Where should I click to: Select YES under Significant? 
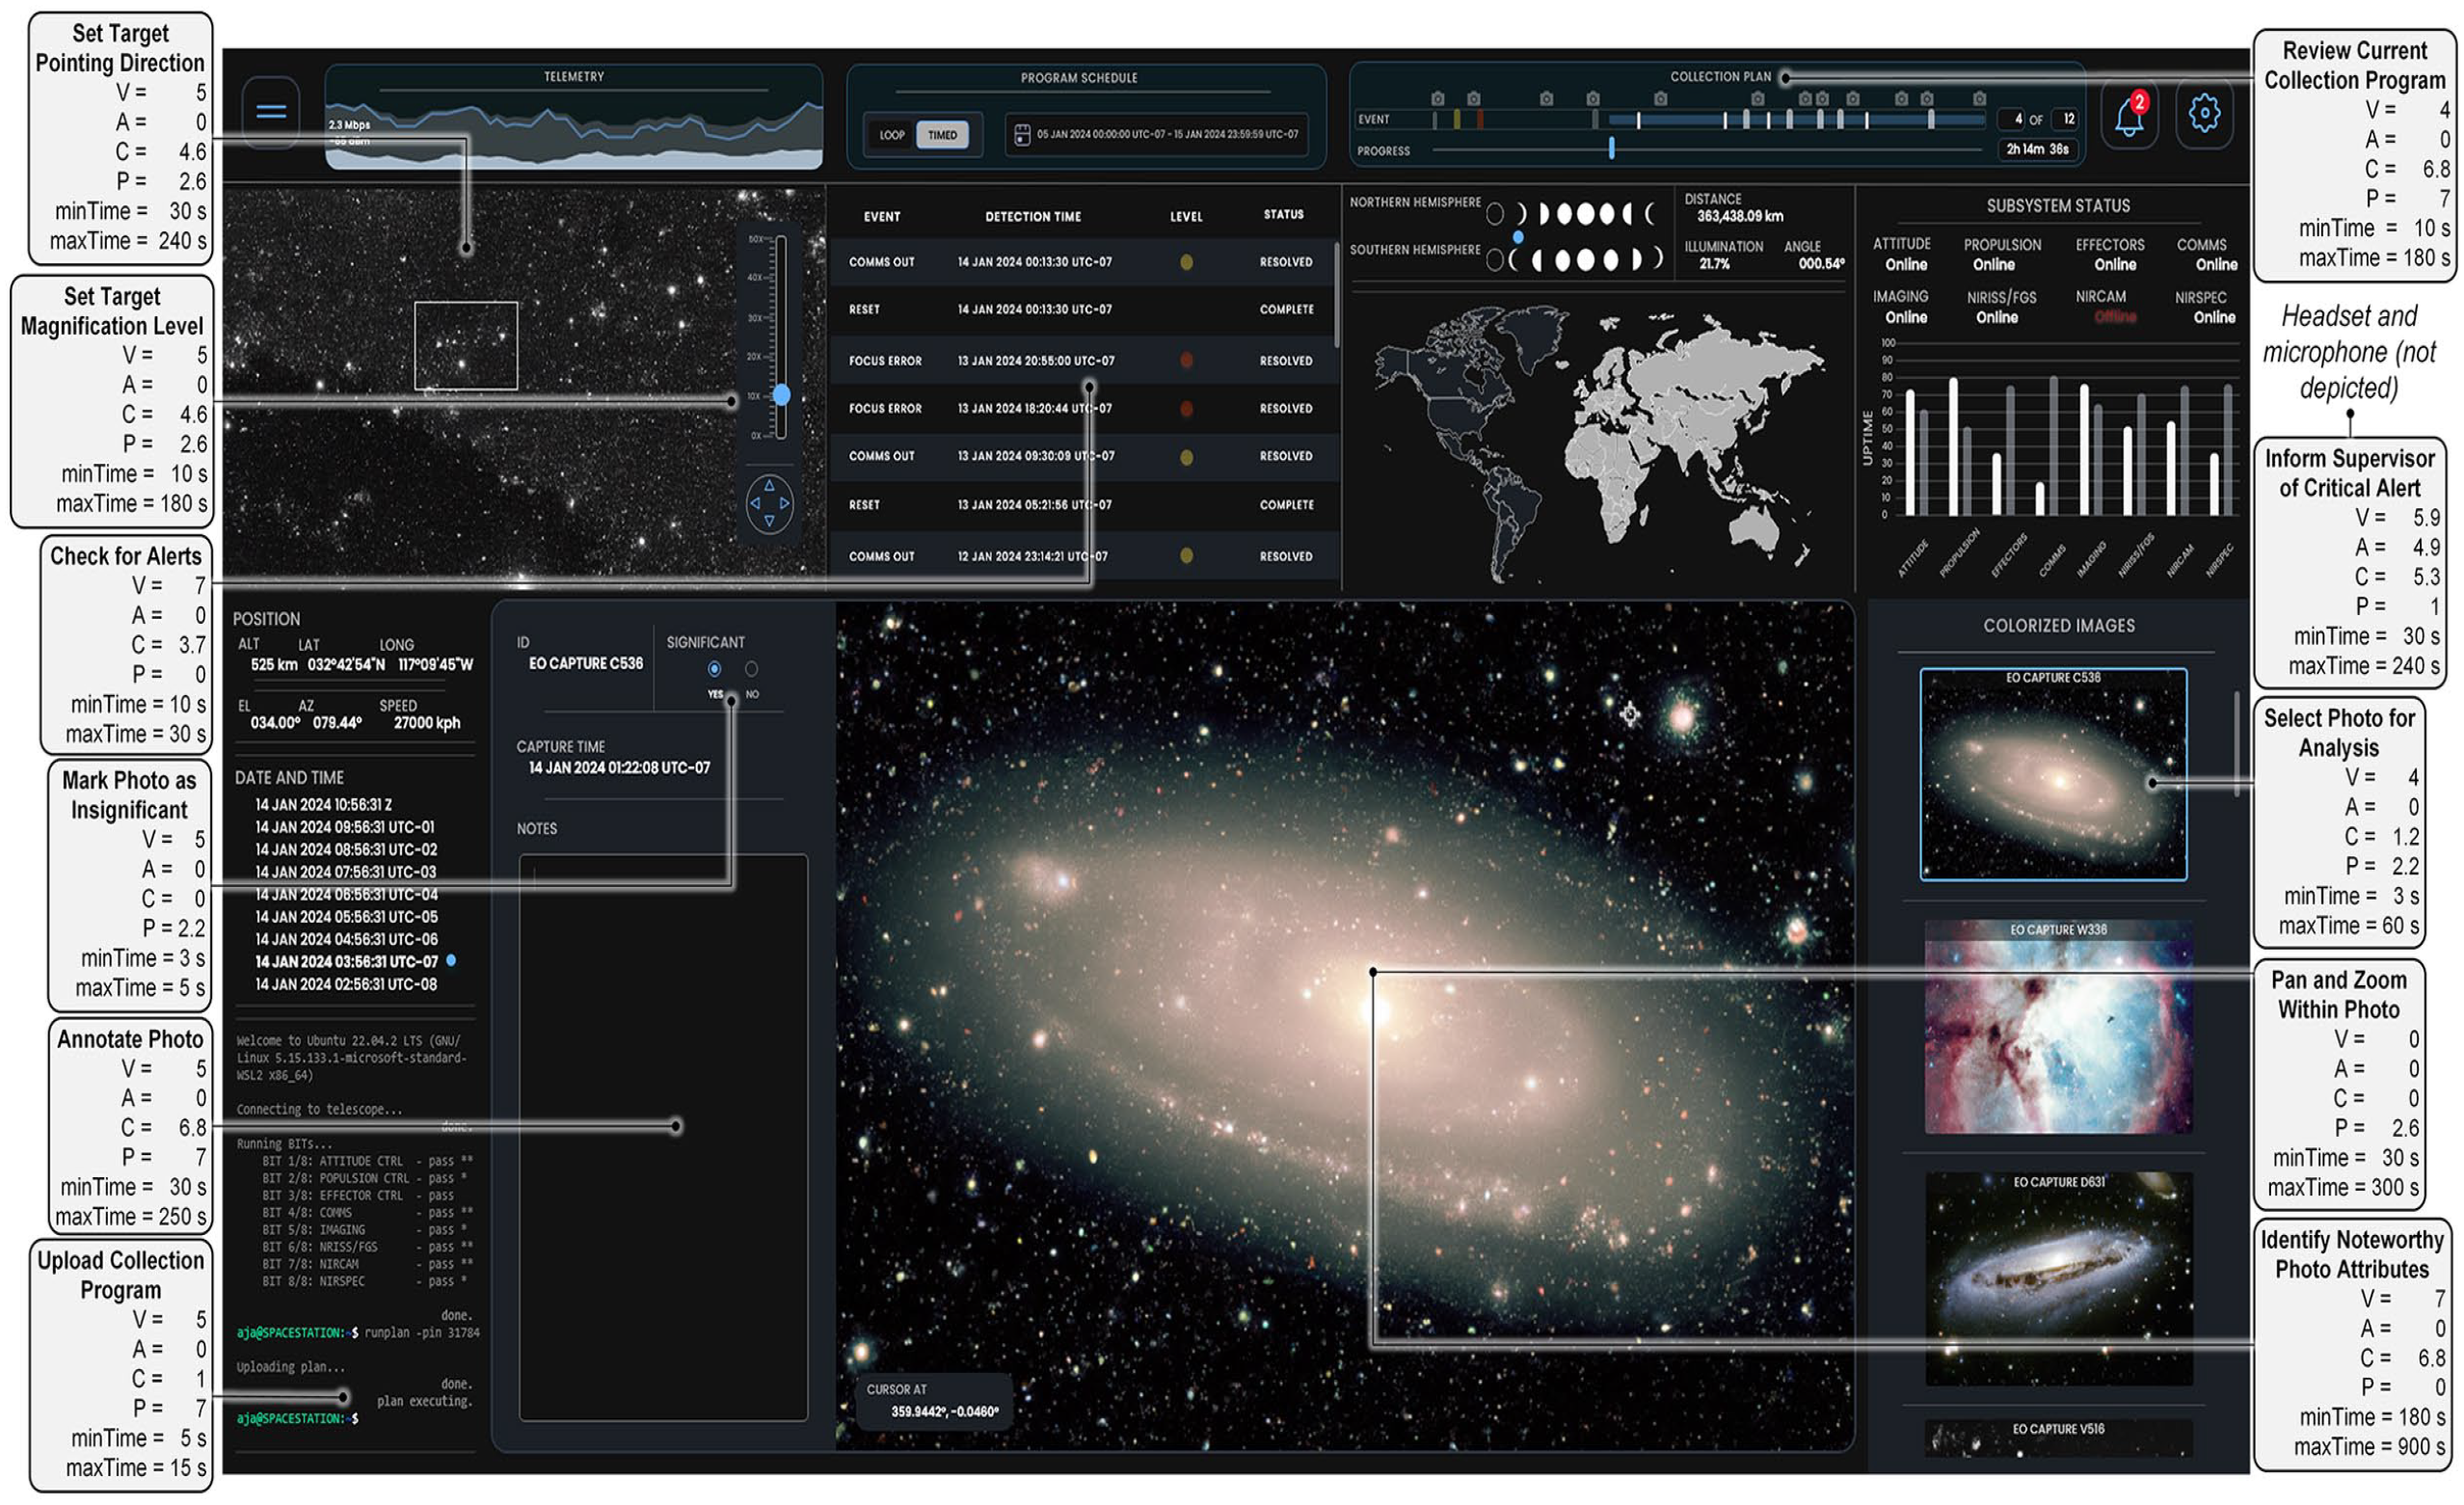(x=714, y=668)
